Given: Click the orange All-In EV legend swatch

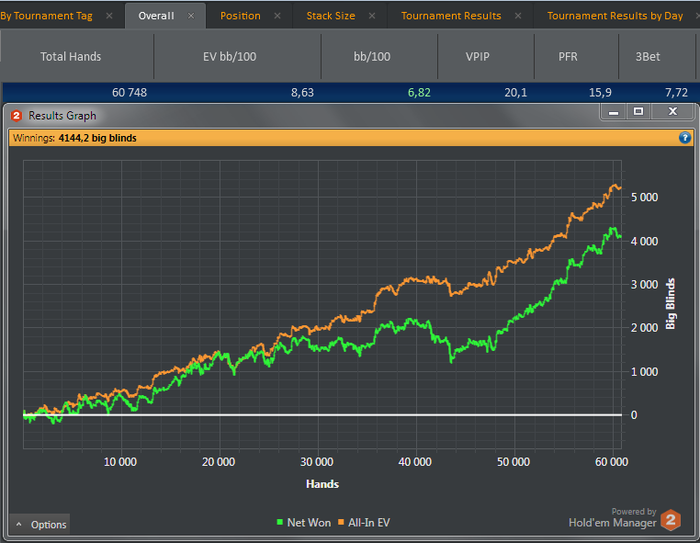Looking at the screenshot, I should 341,522.
